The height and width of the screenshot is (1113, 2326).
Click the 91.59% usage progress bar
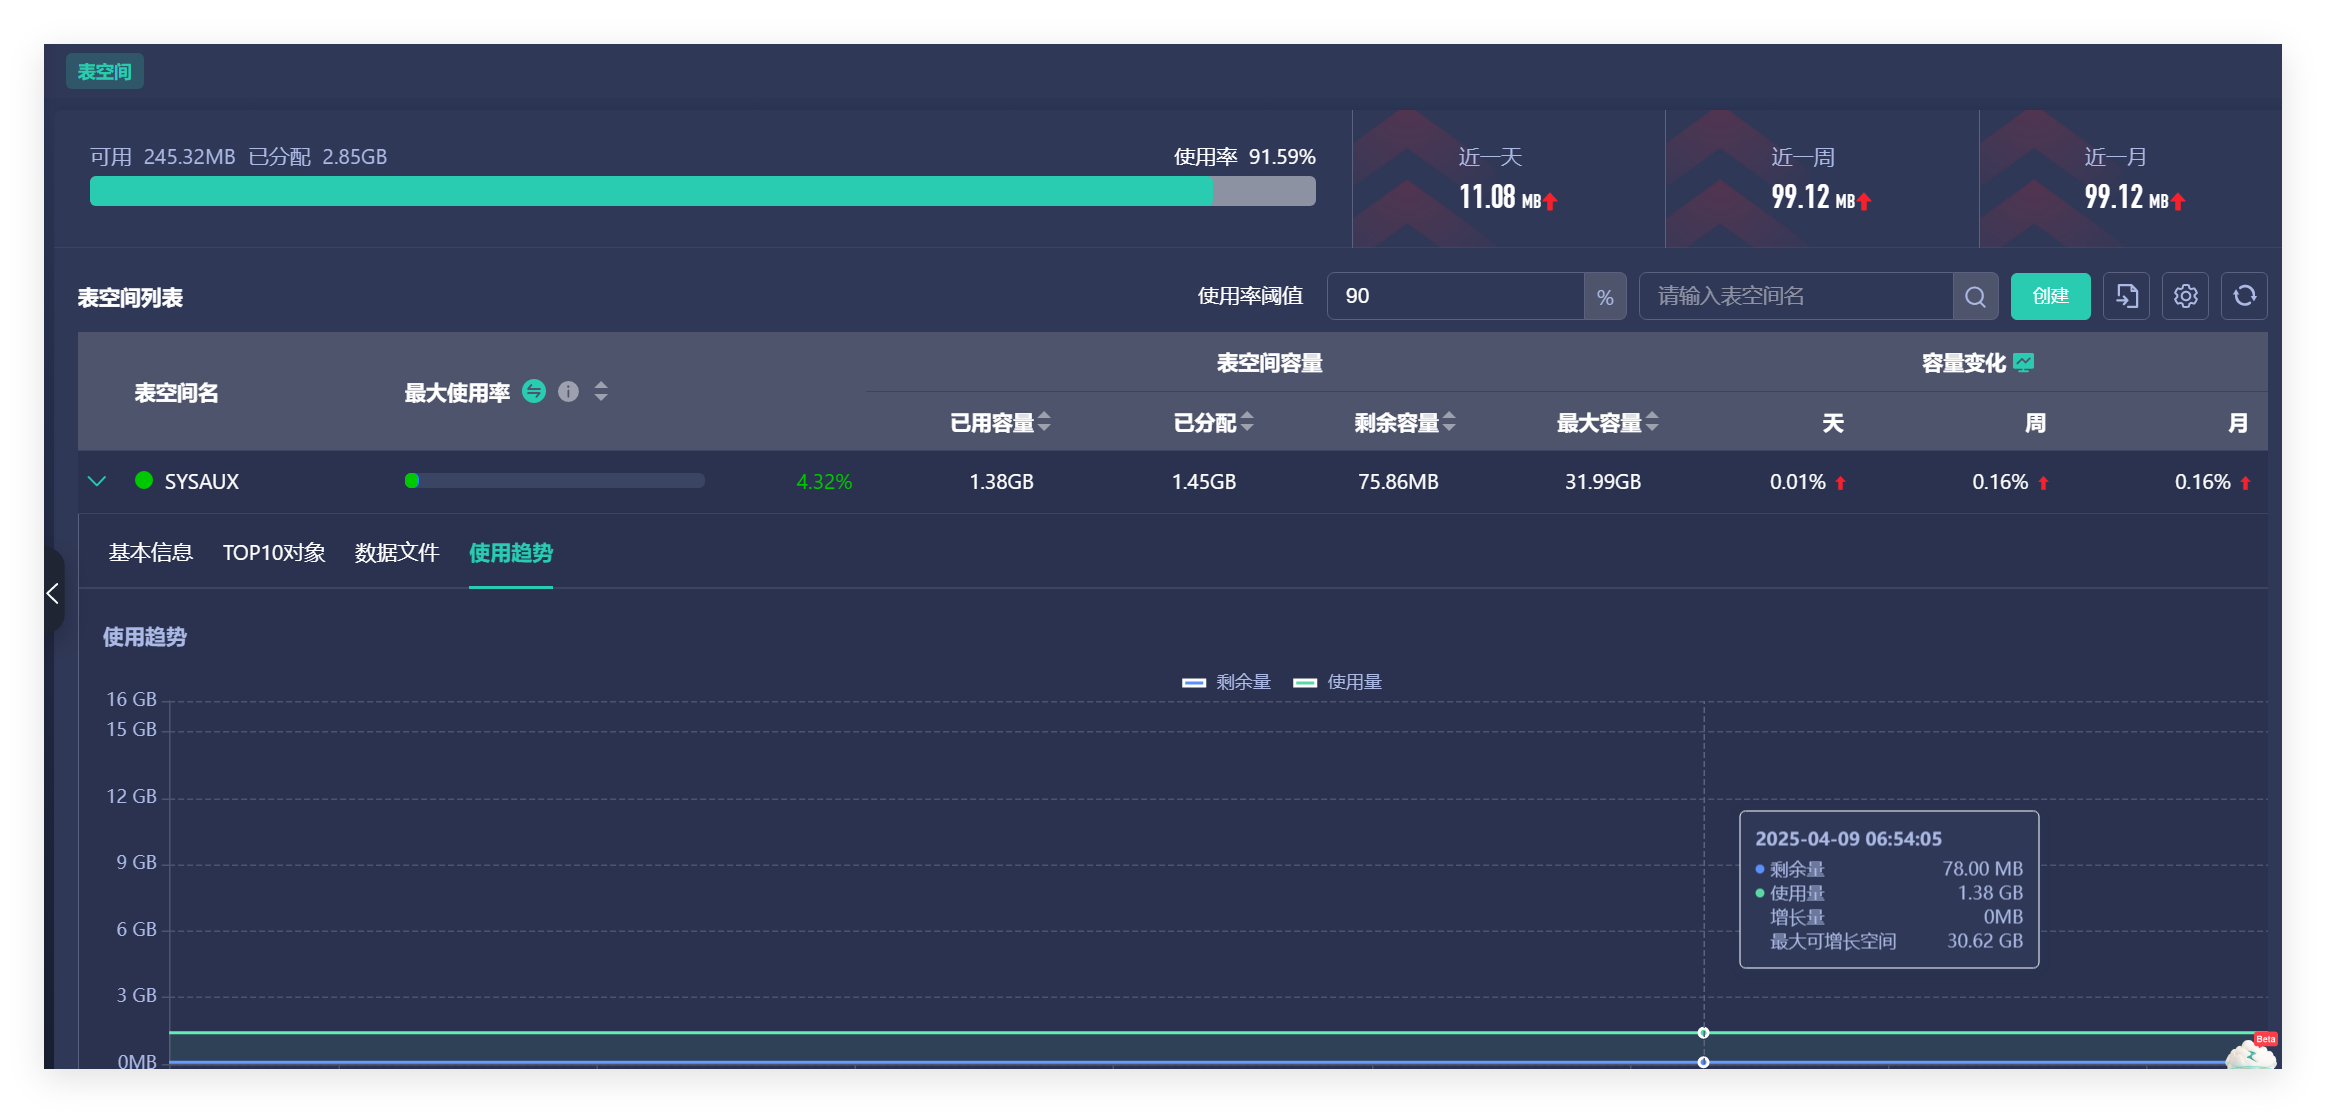702,191
